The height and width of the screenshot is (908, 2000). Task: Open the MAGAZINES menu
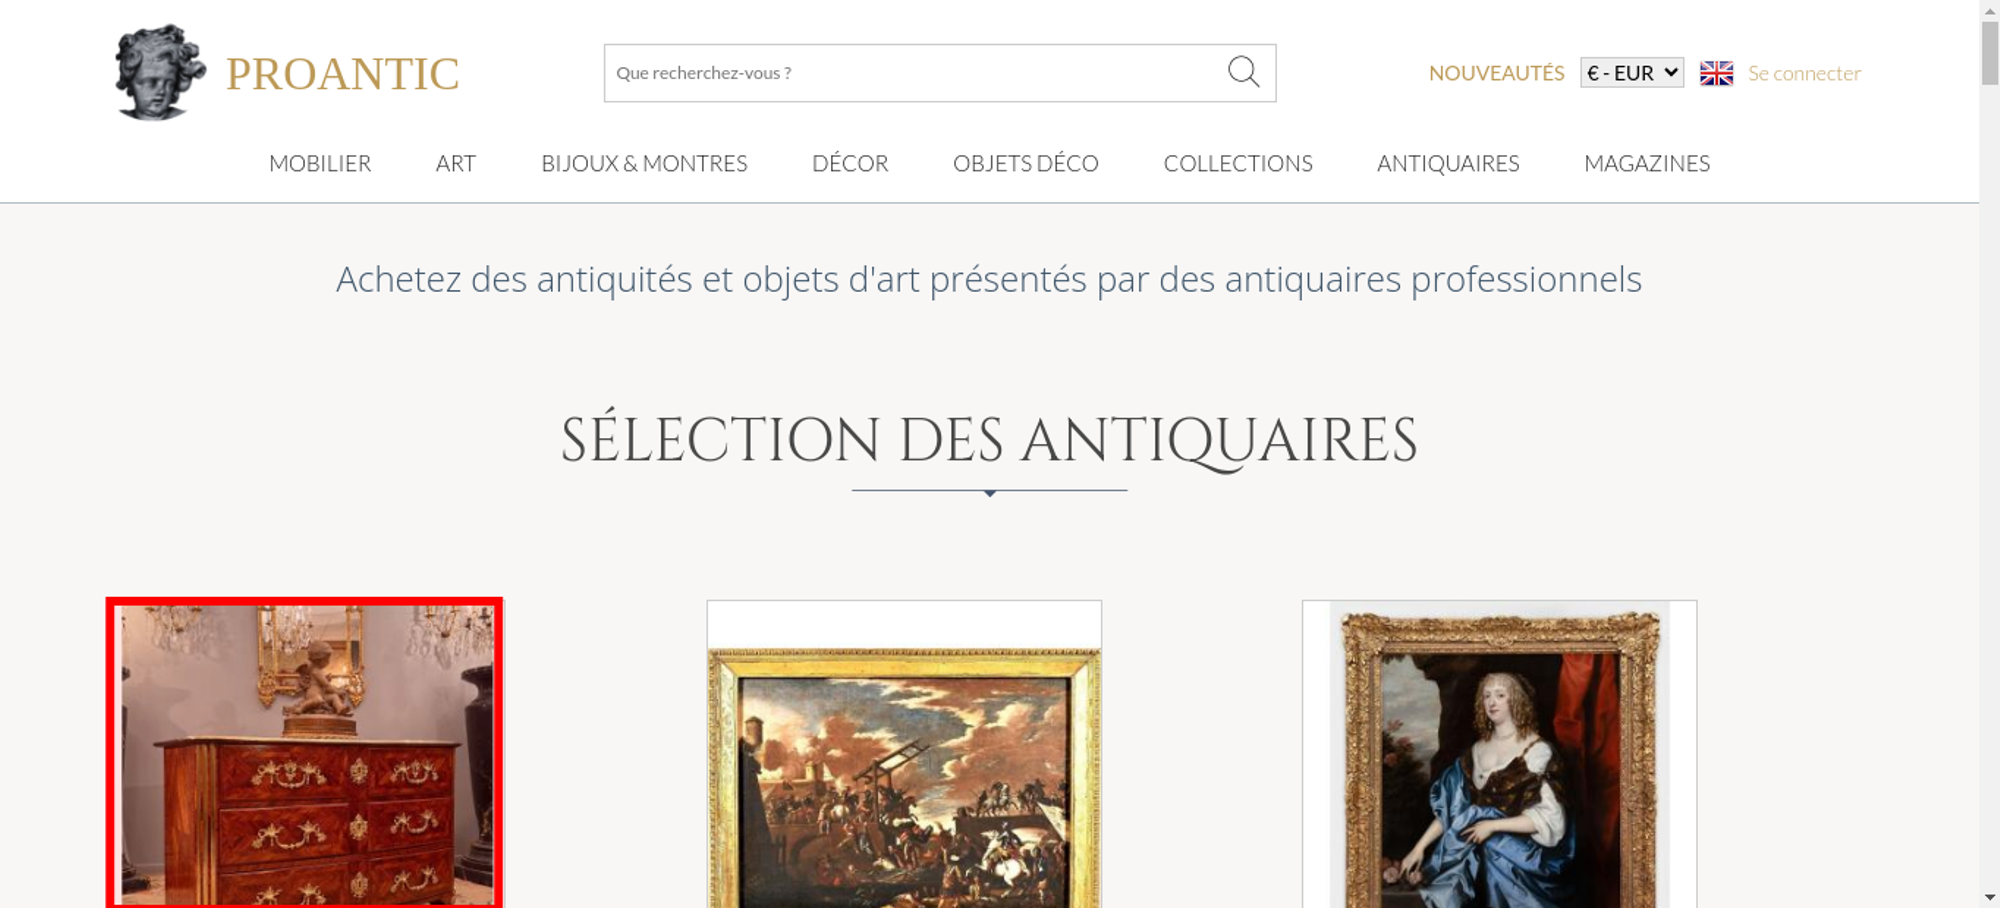click(x=1647, y=163)
